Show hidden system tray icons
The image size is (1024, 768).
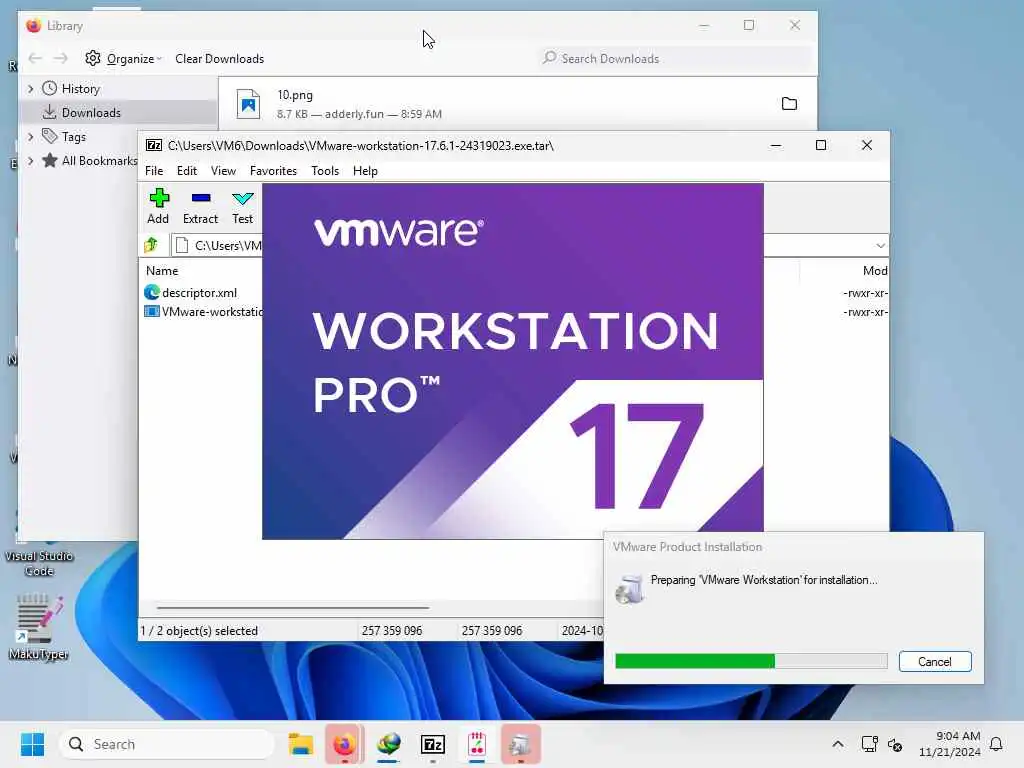click(838, 744)
